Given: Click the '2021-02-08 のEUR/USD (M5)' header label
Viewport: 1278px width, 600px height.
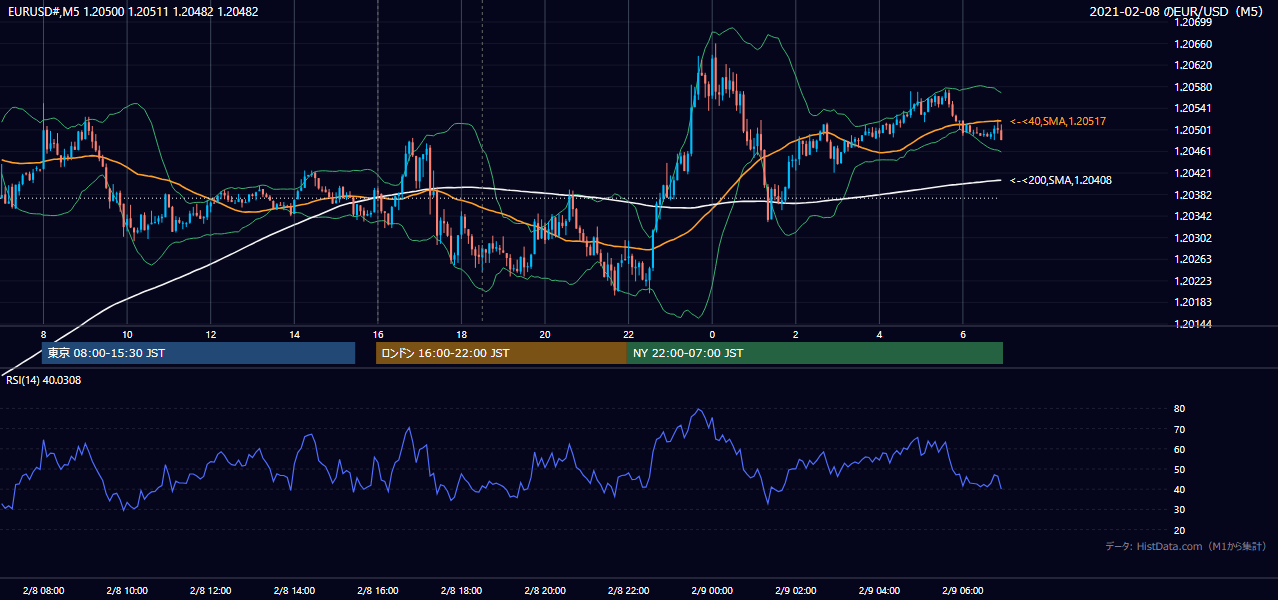Looking at the screenshot, I should click(x=1178, y=11).
